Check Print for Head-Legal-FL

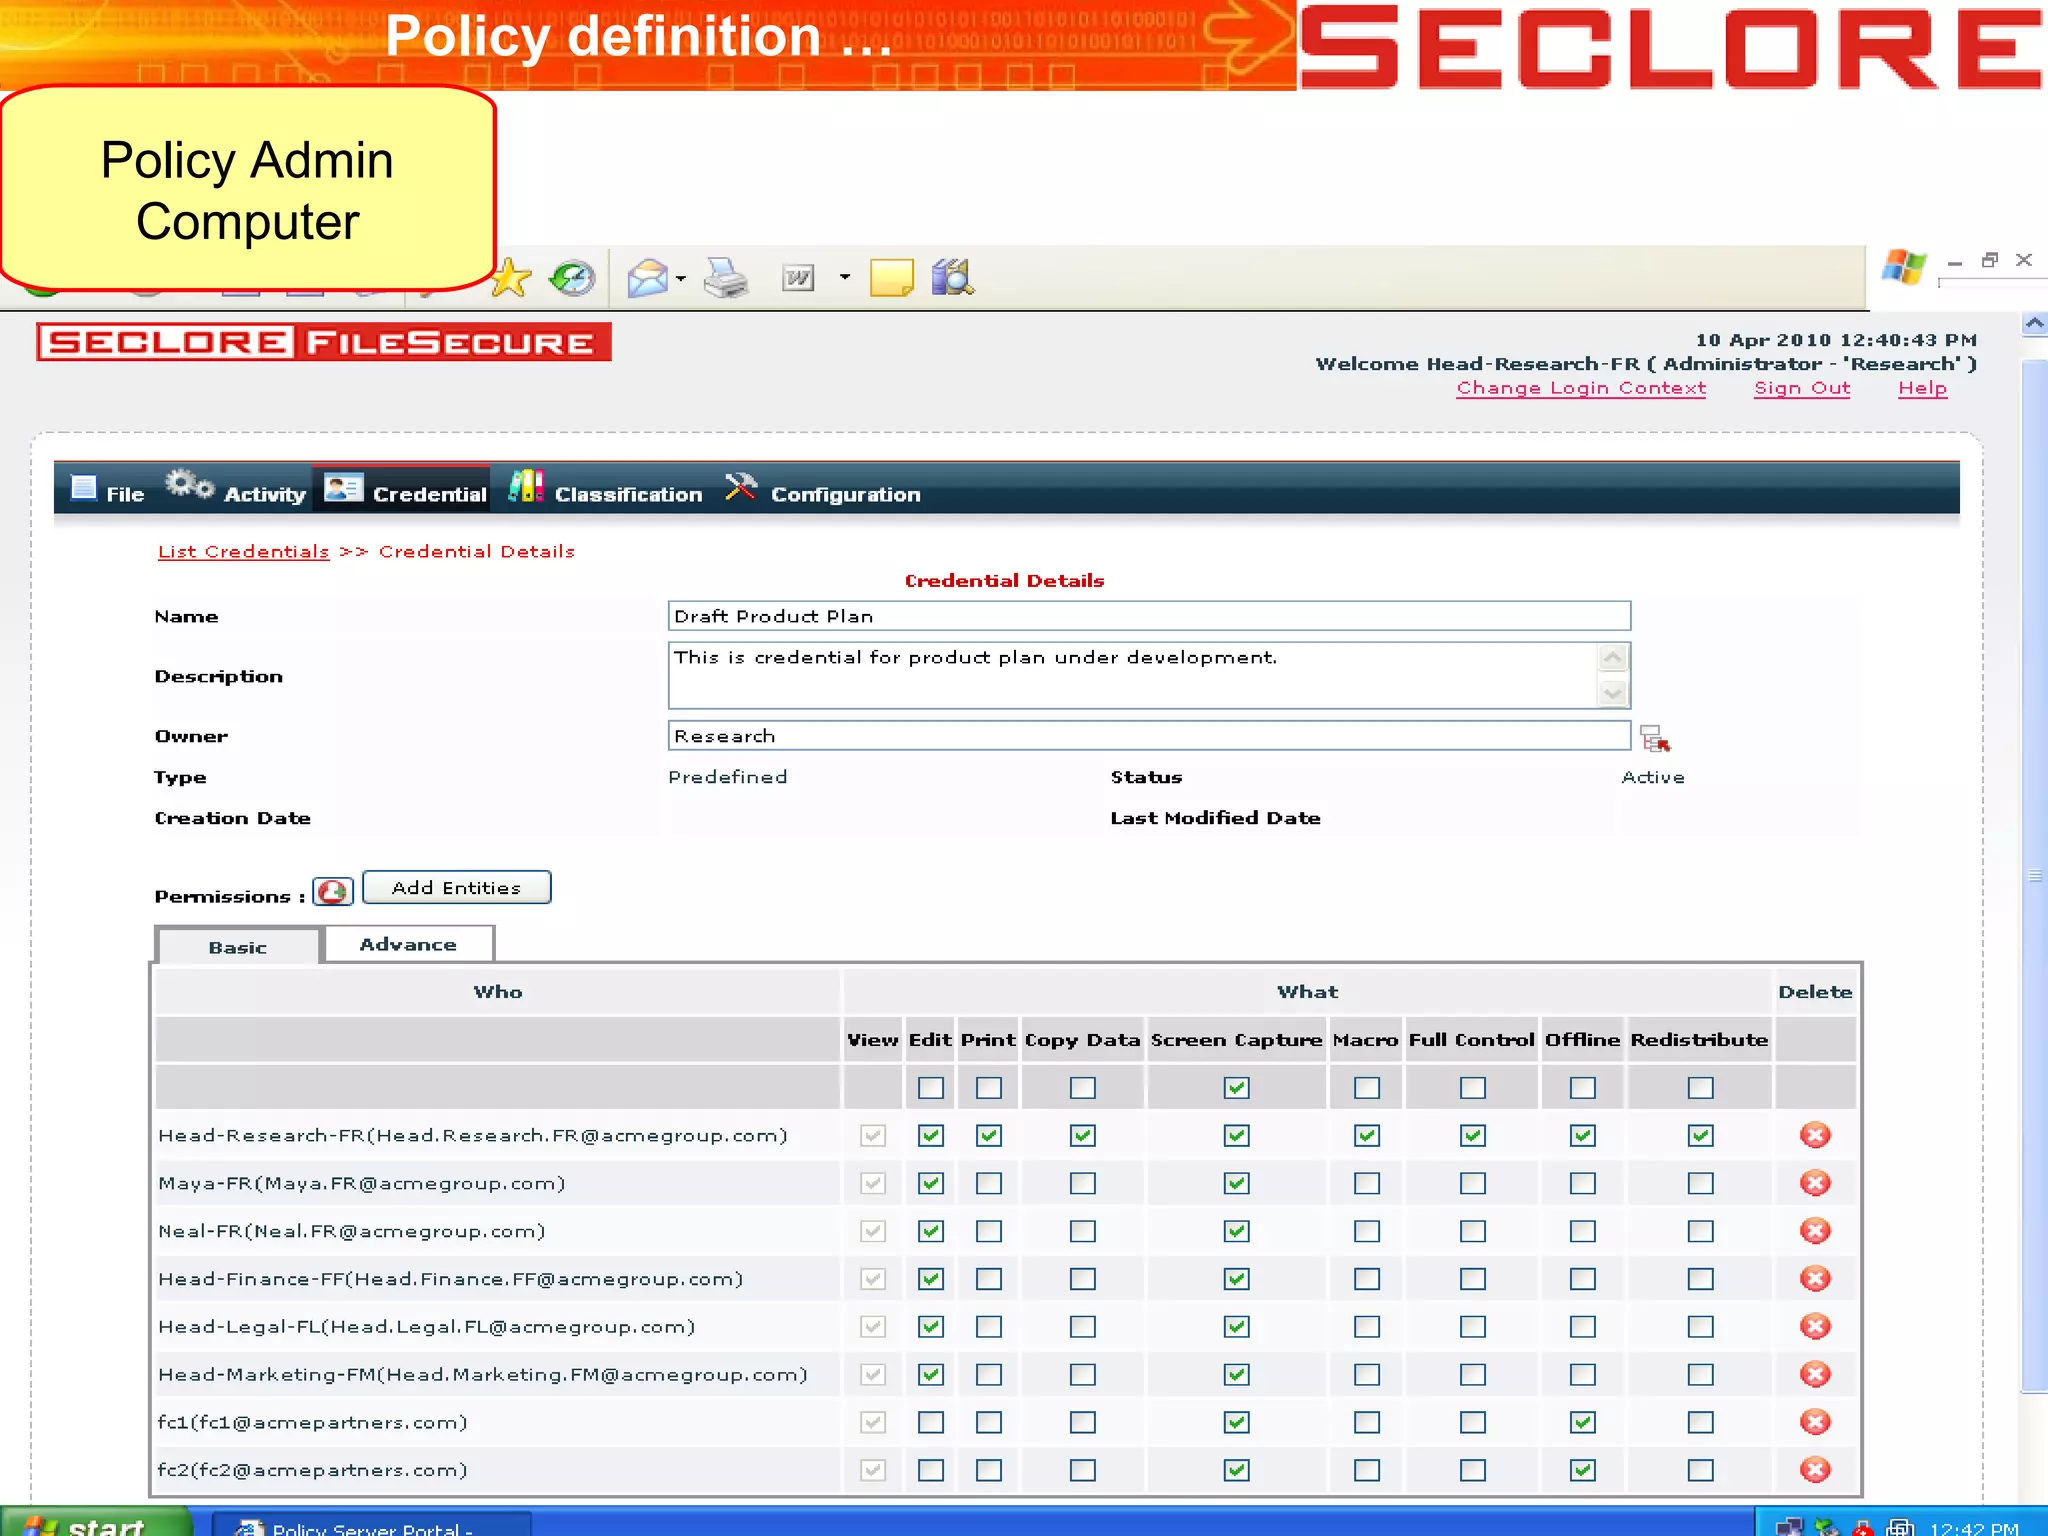[989, 1327]
